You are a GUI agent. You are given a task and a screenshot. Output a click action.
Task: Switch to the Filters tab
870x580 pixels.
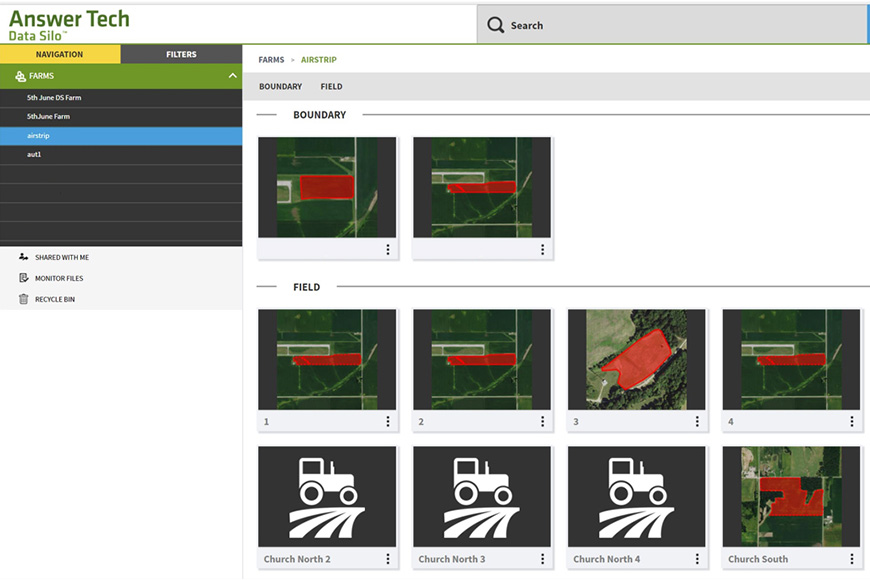click(181, 54)
